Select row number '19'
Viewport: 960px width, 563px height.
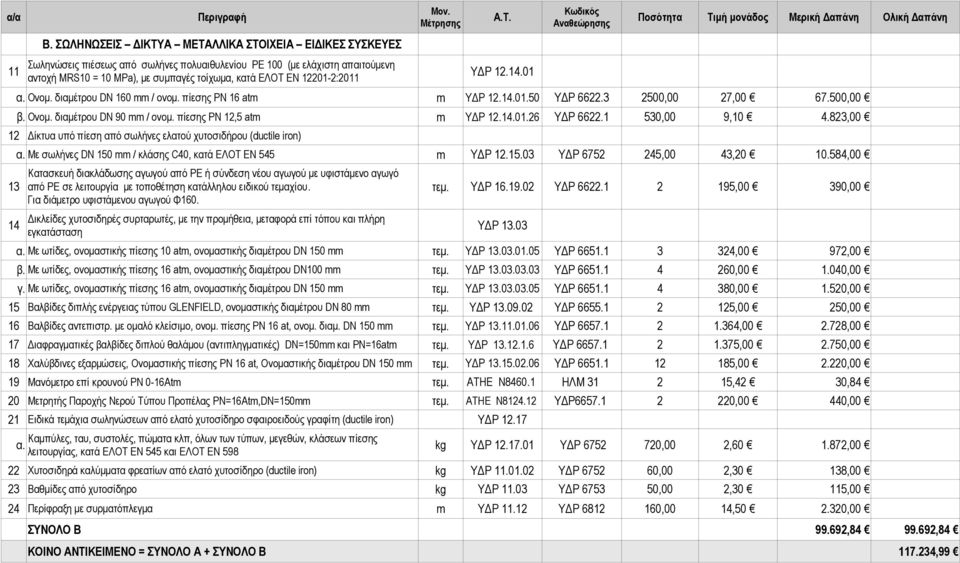pyautogui.click(x=13, y=382)
